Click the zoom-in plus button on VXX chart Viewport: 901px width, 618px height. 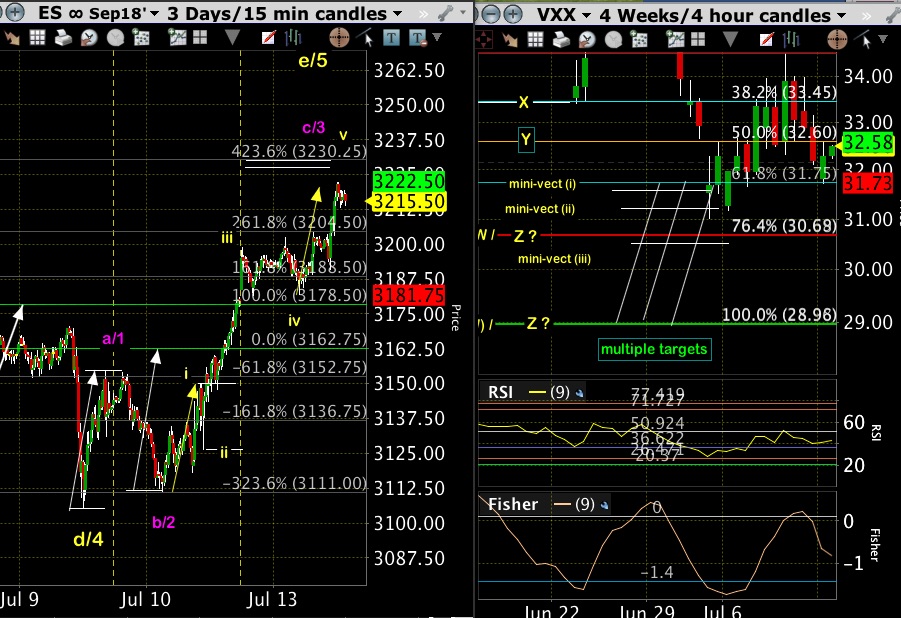click(x=513, y=12)
